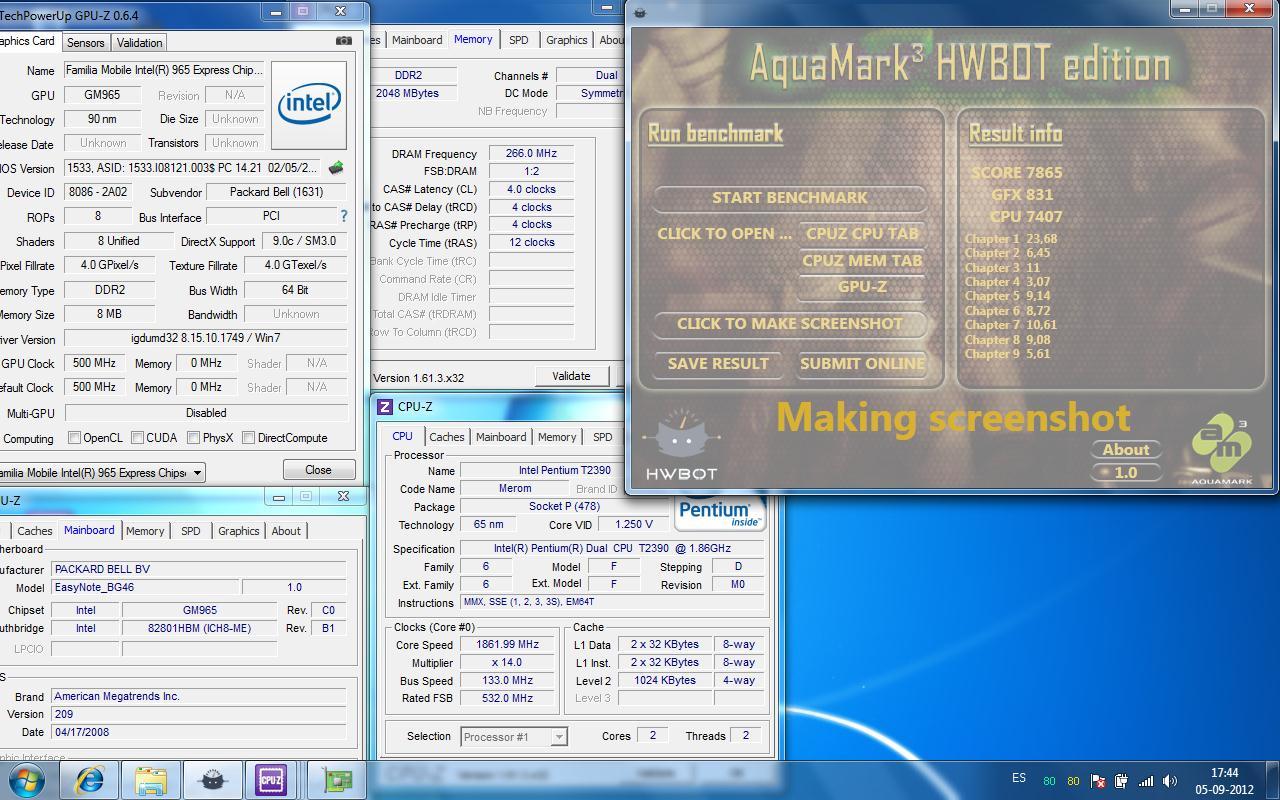Click the 1.0 version label in AquaMark
The width and height of the screenshot is (1280, 800).
point(1126,472)
